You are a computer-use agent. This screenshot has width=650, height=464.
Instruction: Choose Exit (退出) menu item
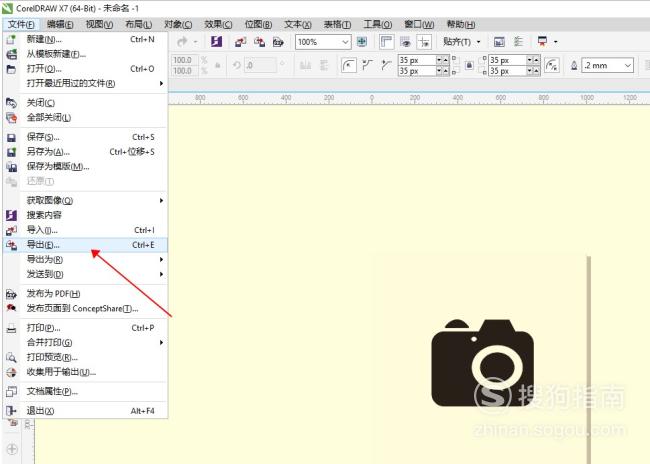[85, 411]
